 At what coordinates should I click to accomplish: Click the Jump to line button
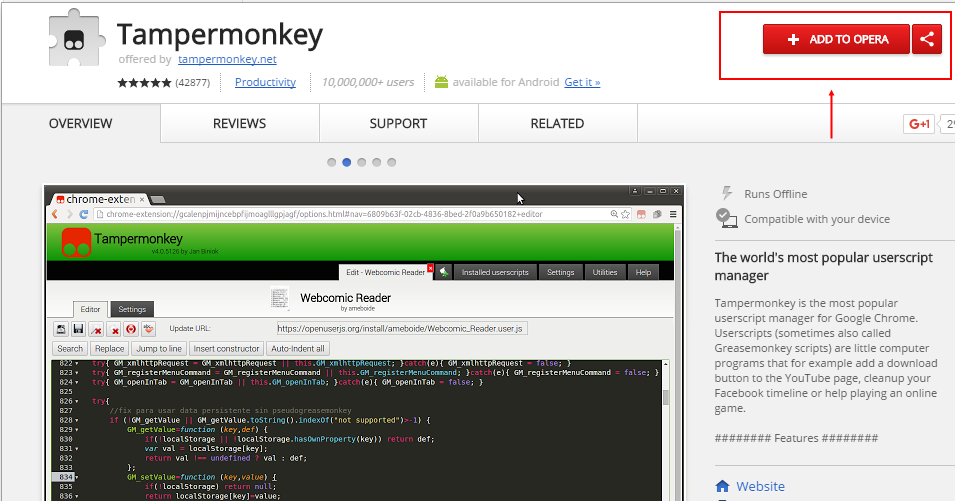click(159, 349)
